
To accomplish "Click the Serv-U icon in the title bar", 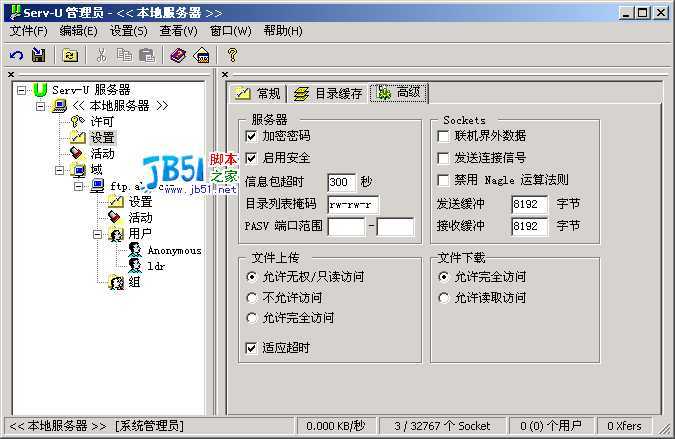I will (15, 12).
